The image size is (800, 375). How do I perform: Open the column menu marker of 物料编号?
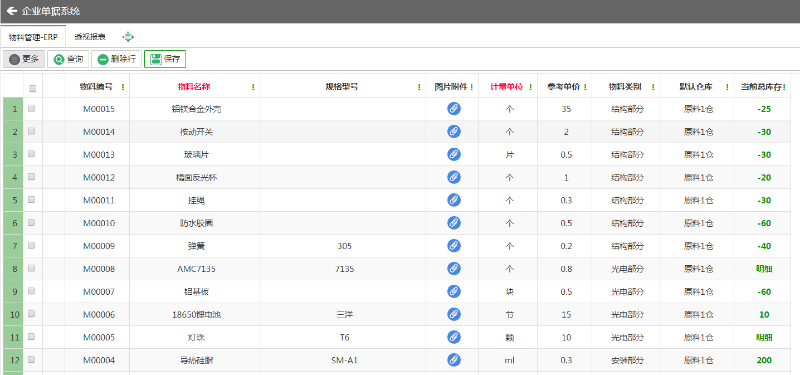point(123,87)
